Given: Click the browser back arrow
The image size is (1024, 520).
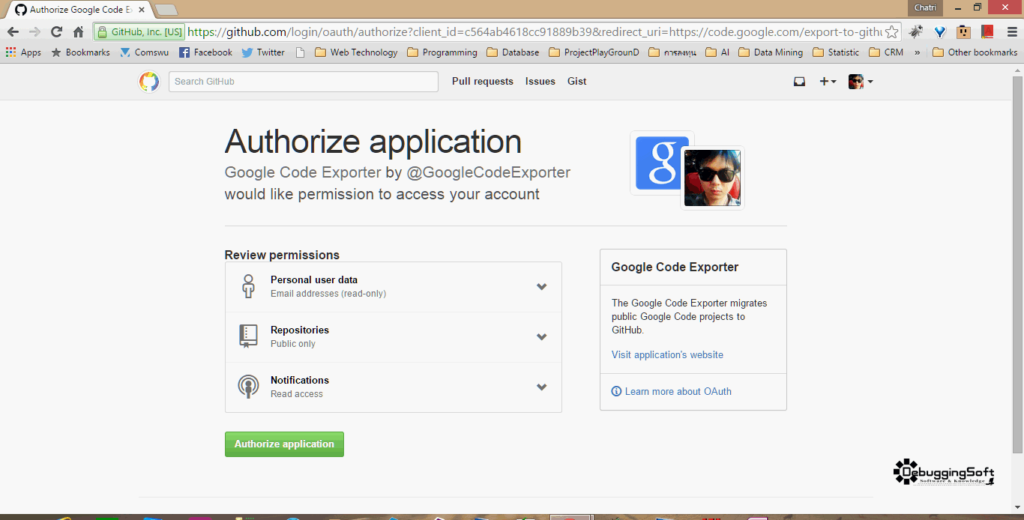Looking at the screenshot, I should click(13, 31).
